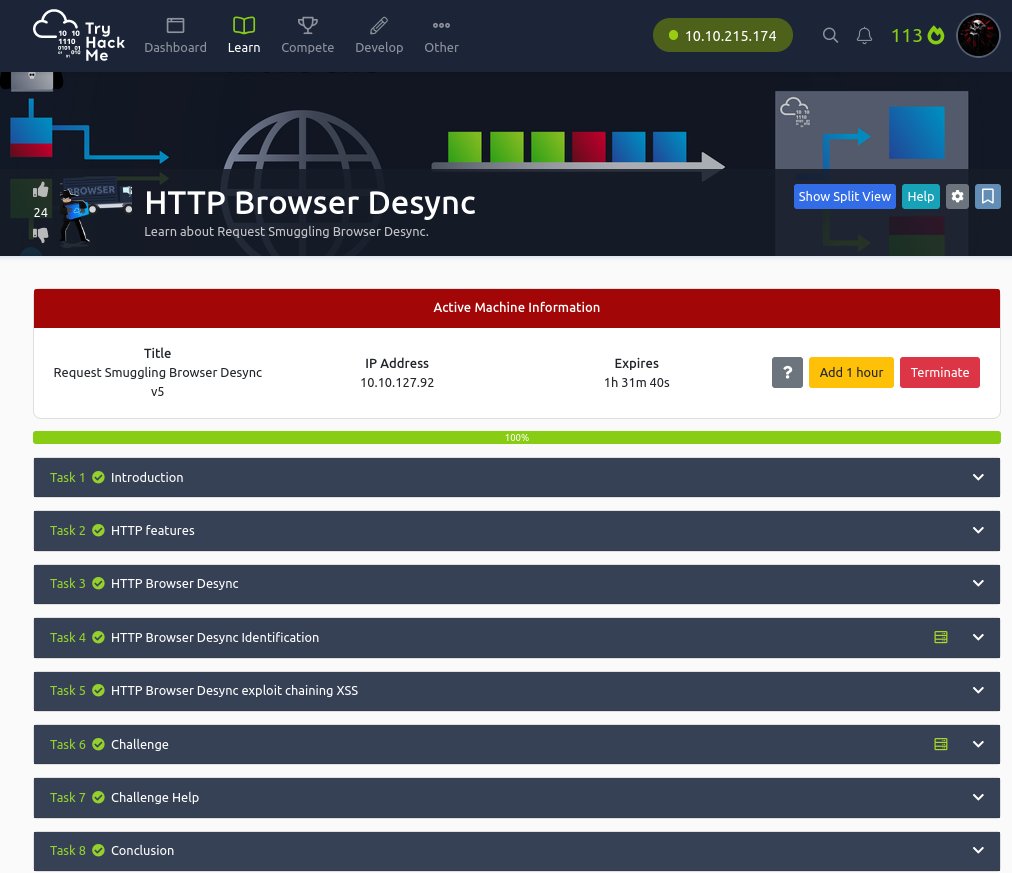Click Task 6 green completed checkmark
1012x873 pixels.
[98, 745]
